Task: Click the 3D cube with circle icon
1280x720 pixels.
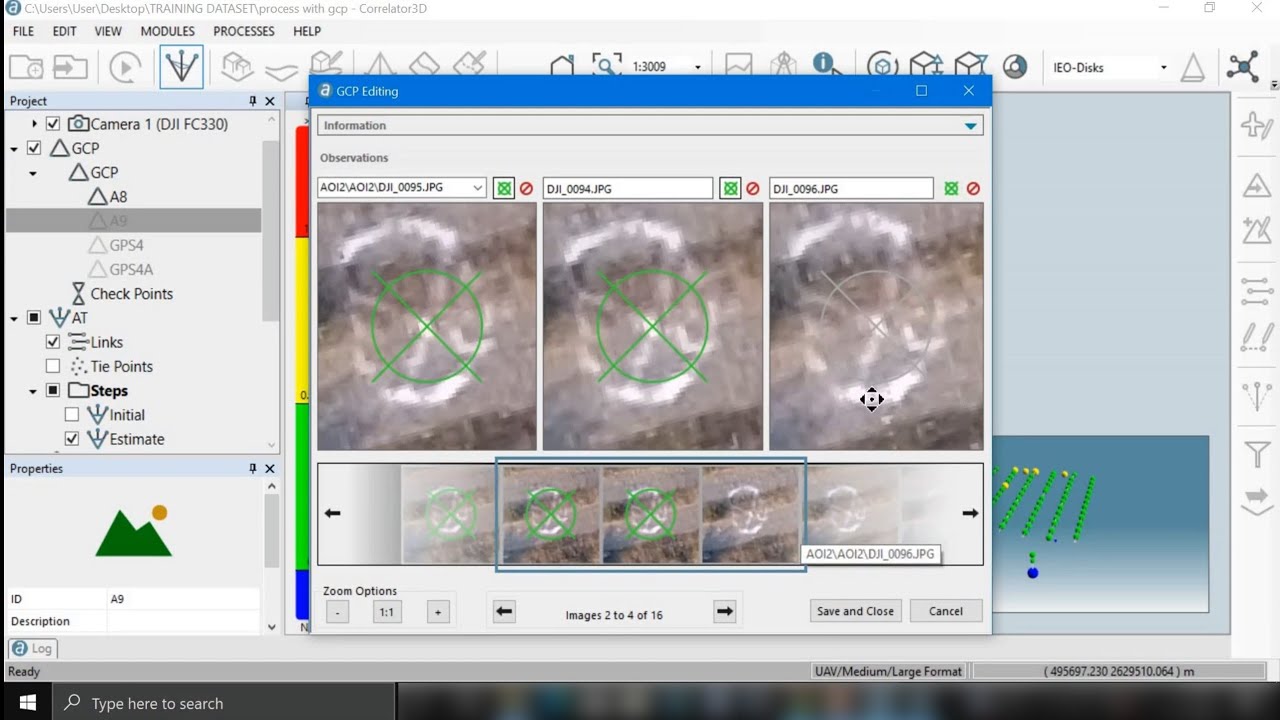Action: coord(881,67)
